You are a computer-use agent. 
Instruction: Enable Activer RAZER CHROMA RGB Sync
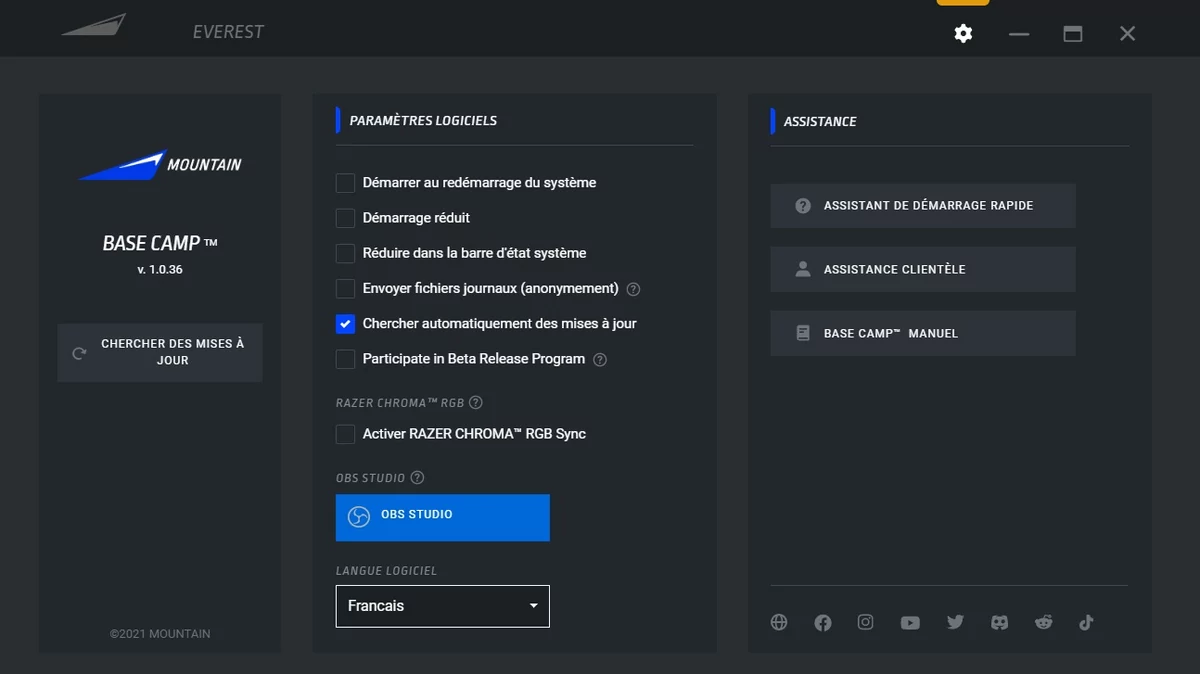[345, 434]
